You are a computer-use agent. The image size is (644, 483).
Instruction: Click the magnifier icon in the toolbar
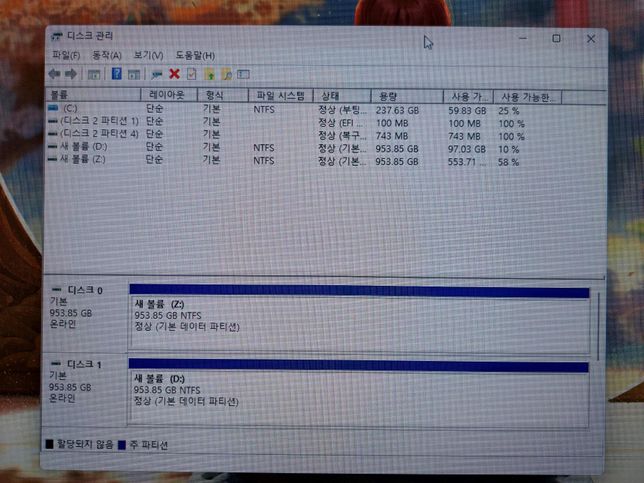[x=226, y=74]
